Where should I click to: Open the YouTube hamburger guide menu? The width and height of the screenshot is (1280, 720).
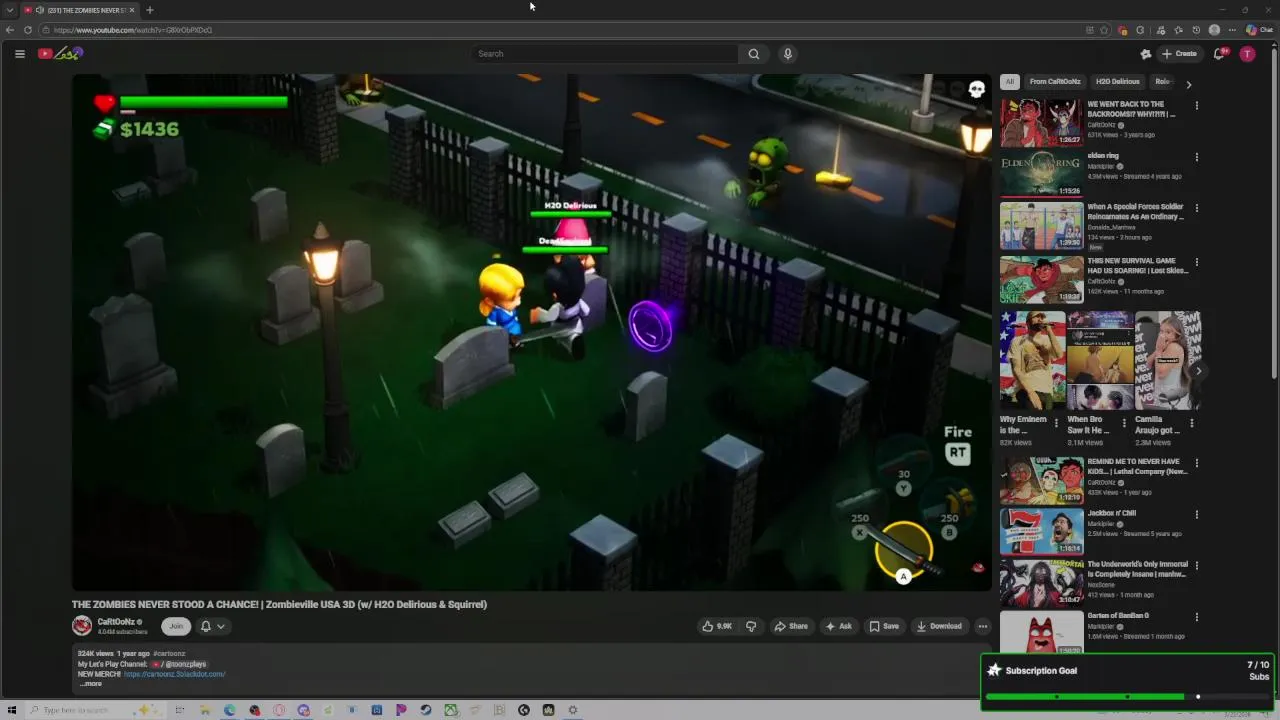(19, 54)
